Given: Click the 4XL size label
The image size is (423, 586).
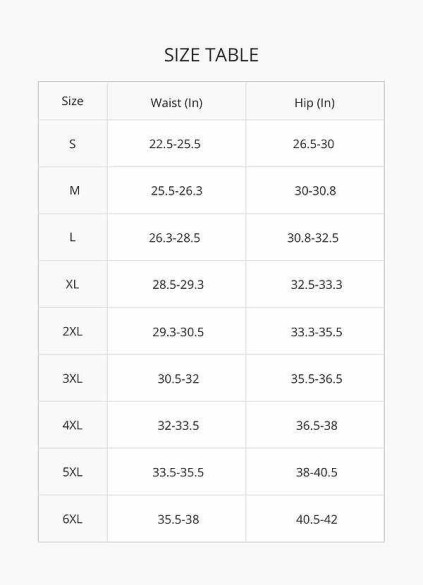Looking at the screenshot, I should (x=72, y=425).
